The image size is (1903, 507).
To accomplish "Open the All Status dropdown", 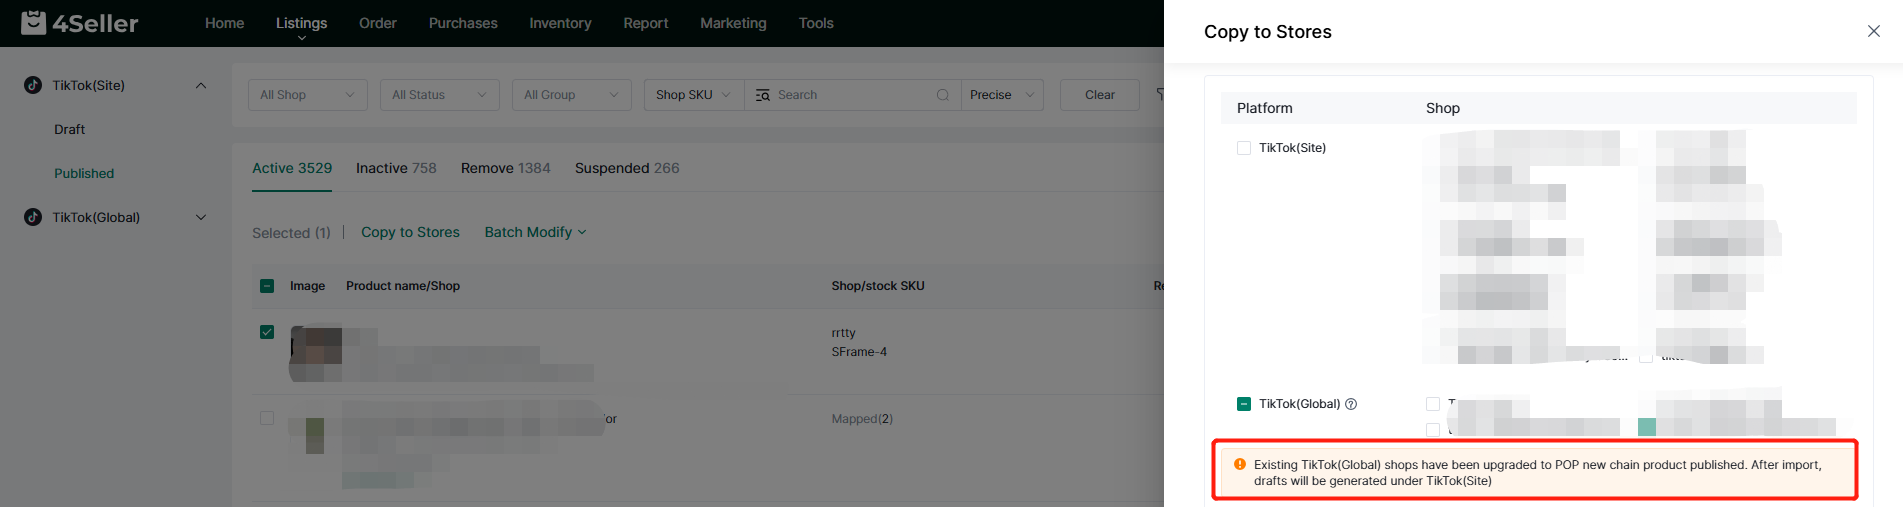I will click(440, 95).
